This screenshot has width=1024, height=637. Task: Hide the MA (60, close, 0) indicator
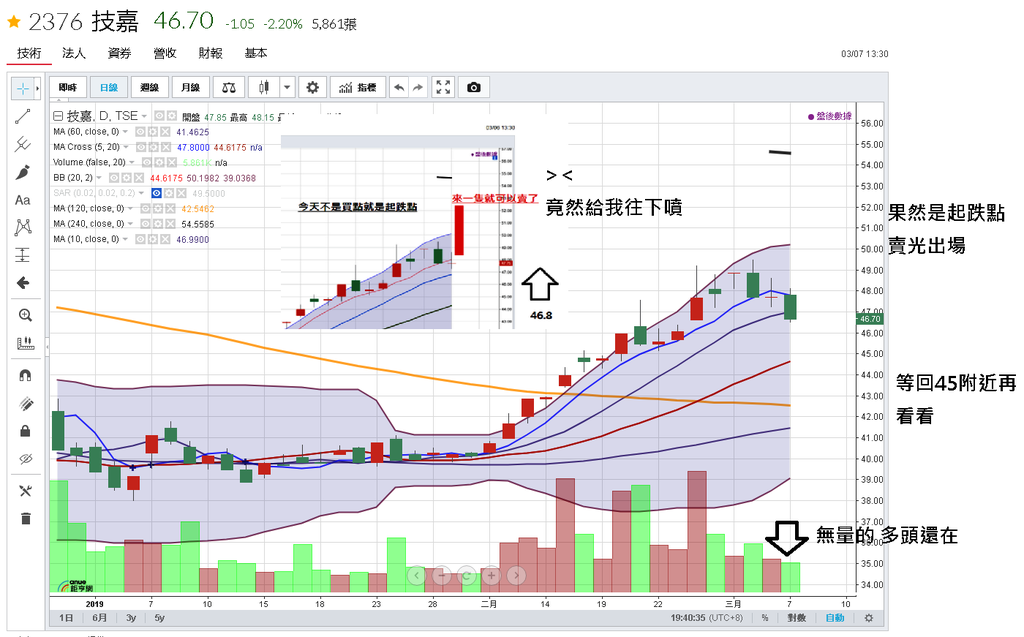click(140, 131)
